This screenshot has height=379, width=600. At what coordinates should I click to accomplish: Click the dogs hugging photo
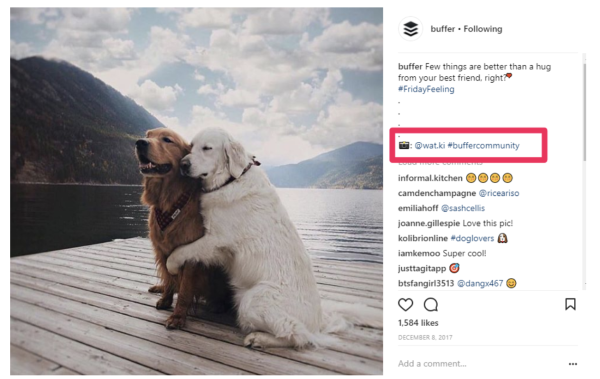pos(196,191)
